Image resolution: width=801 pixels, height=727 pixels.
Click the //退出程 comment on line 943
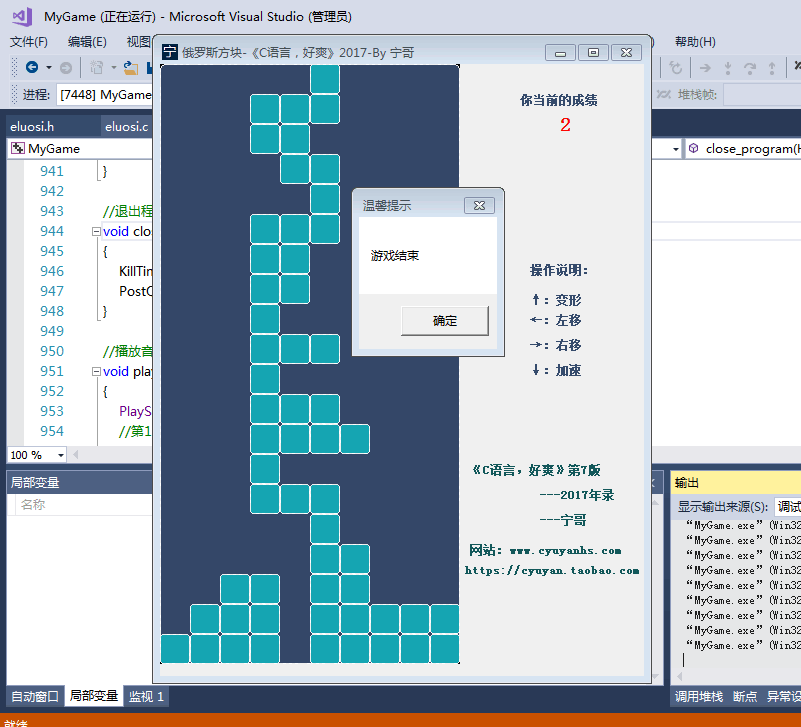(128, 211)
